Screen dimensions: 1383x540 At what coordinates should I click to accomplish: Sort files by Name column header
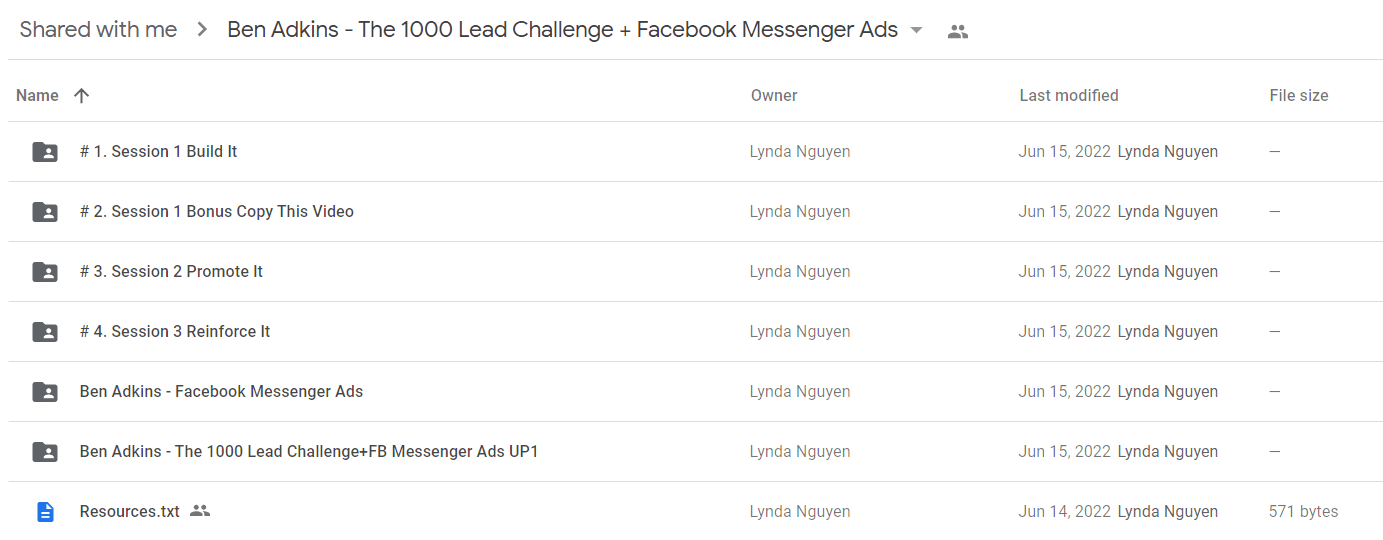coord(37,96)
